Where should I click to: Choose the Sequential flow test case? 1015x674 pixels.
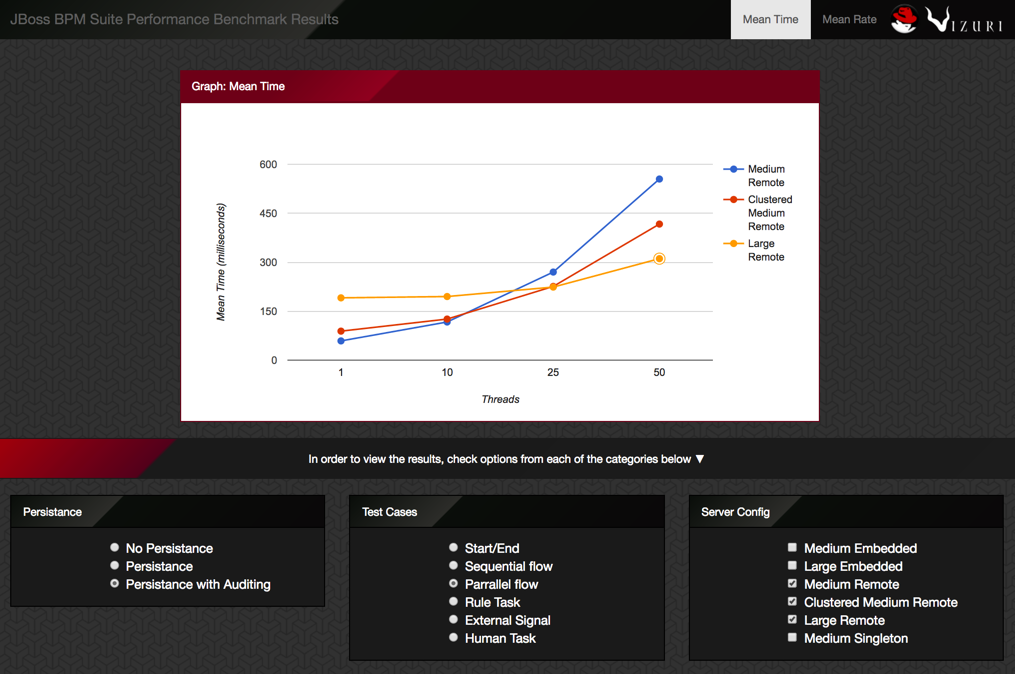[453, 566]
